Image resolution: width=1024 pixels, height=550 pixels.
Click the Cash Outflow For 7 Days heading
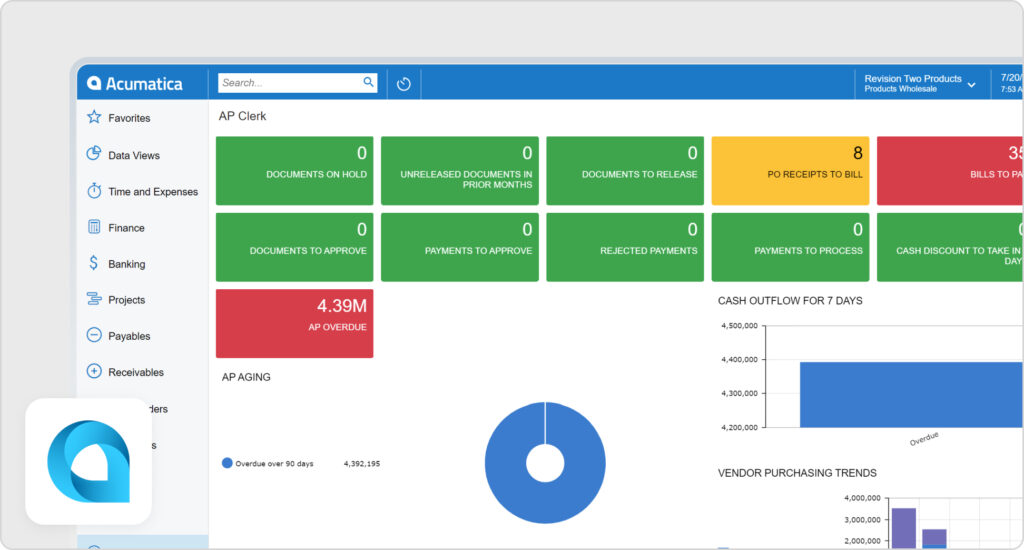790,300
